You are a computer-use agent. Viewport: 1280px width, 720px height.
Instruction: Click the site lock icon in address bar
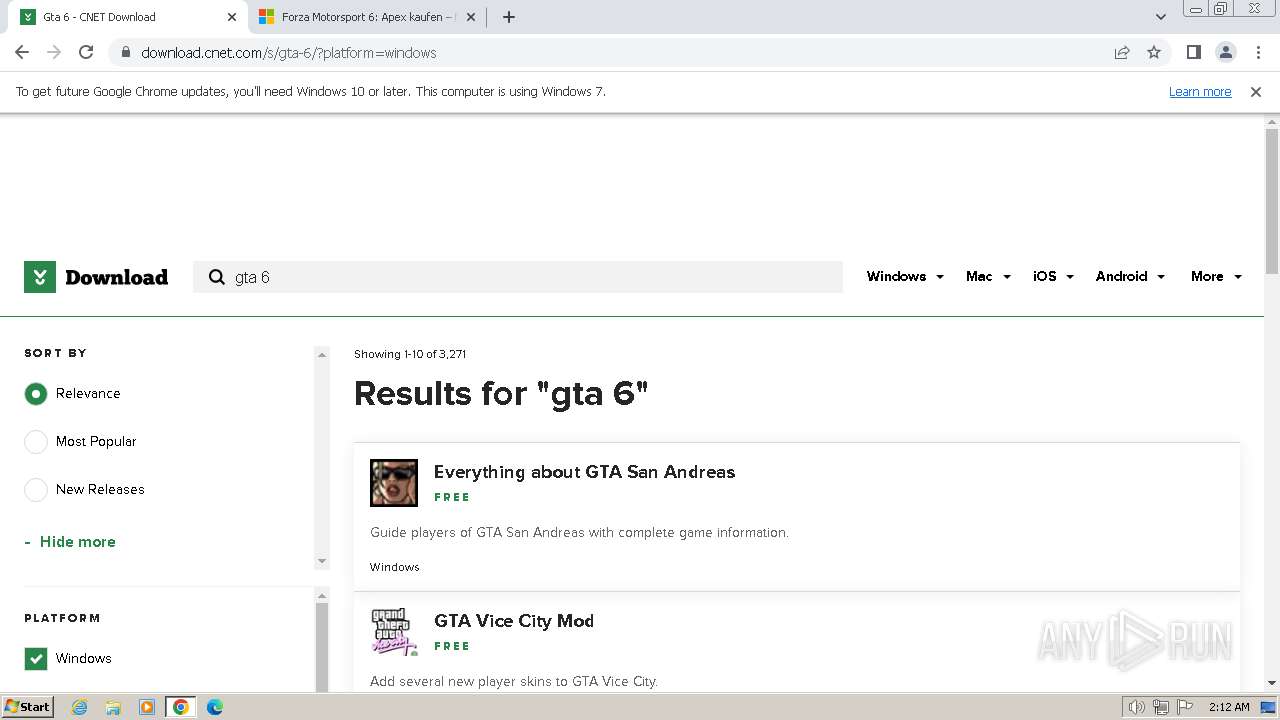pyautogui.click(x=125, y=52)
